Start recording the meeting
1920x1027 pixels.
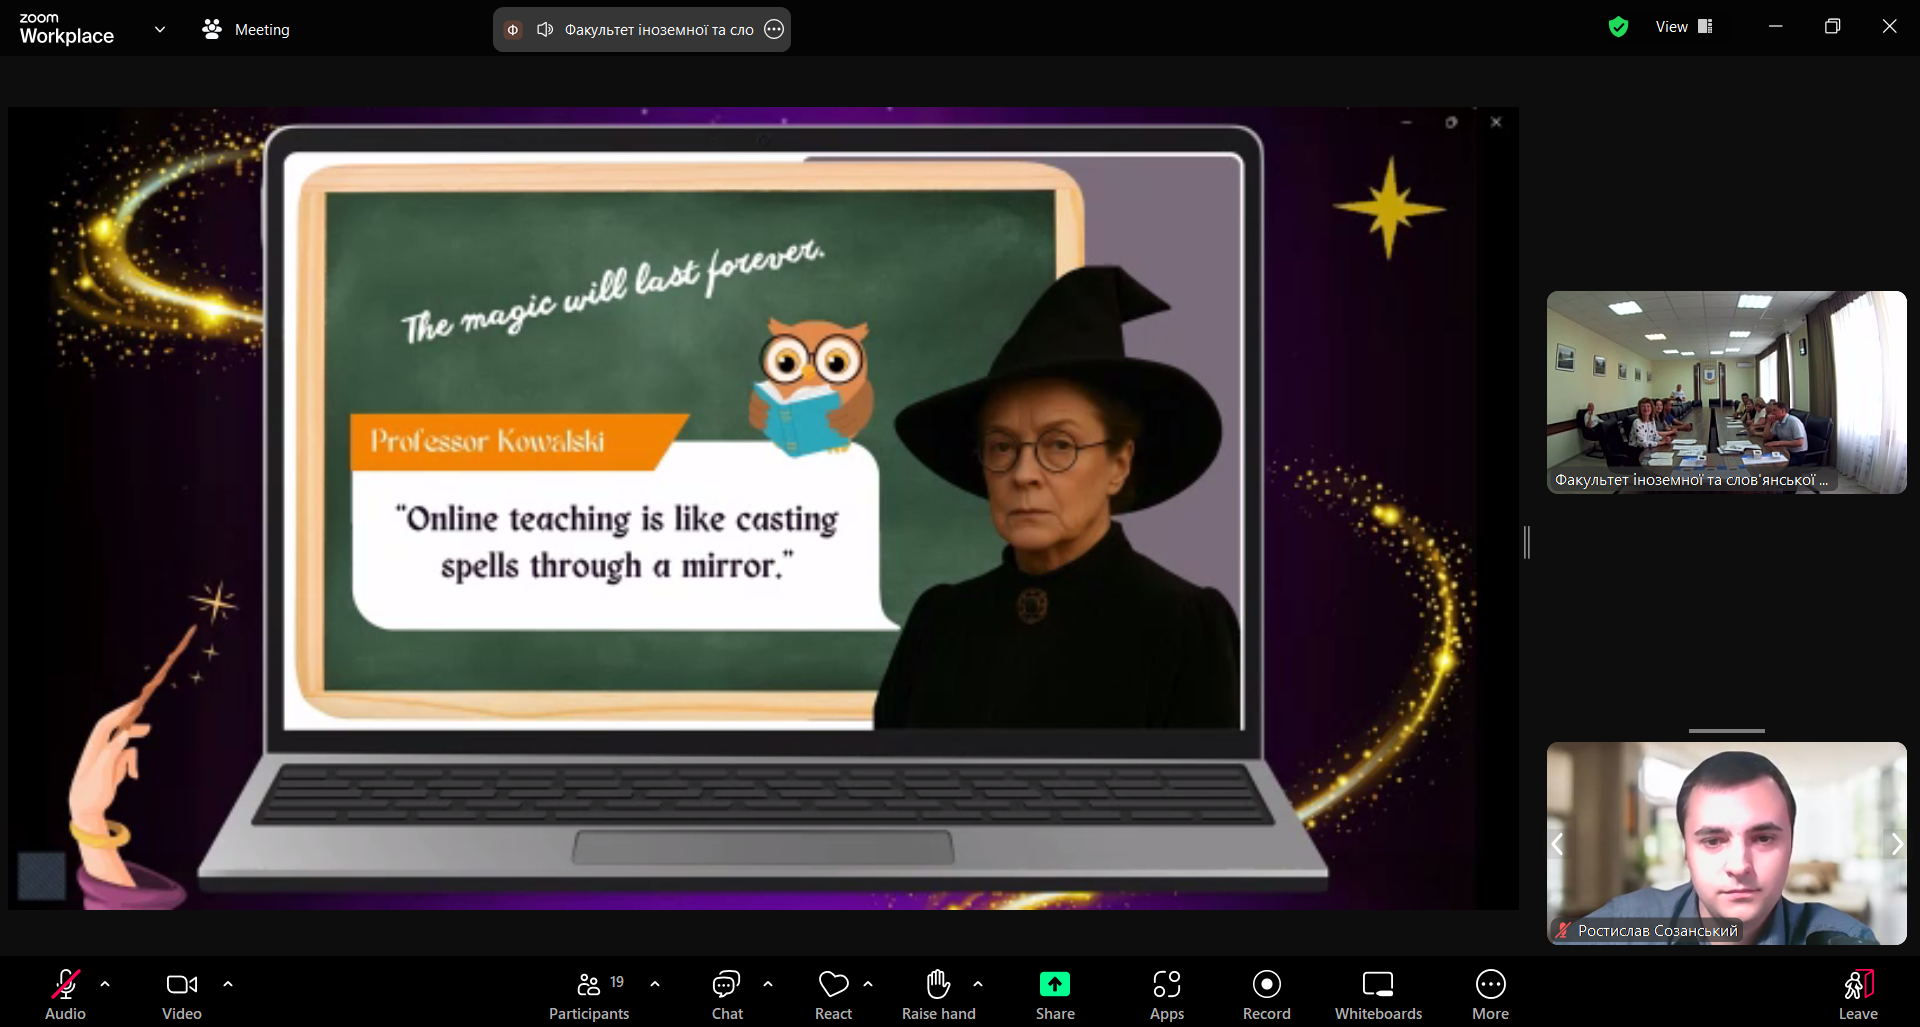[1267, 994]
